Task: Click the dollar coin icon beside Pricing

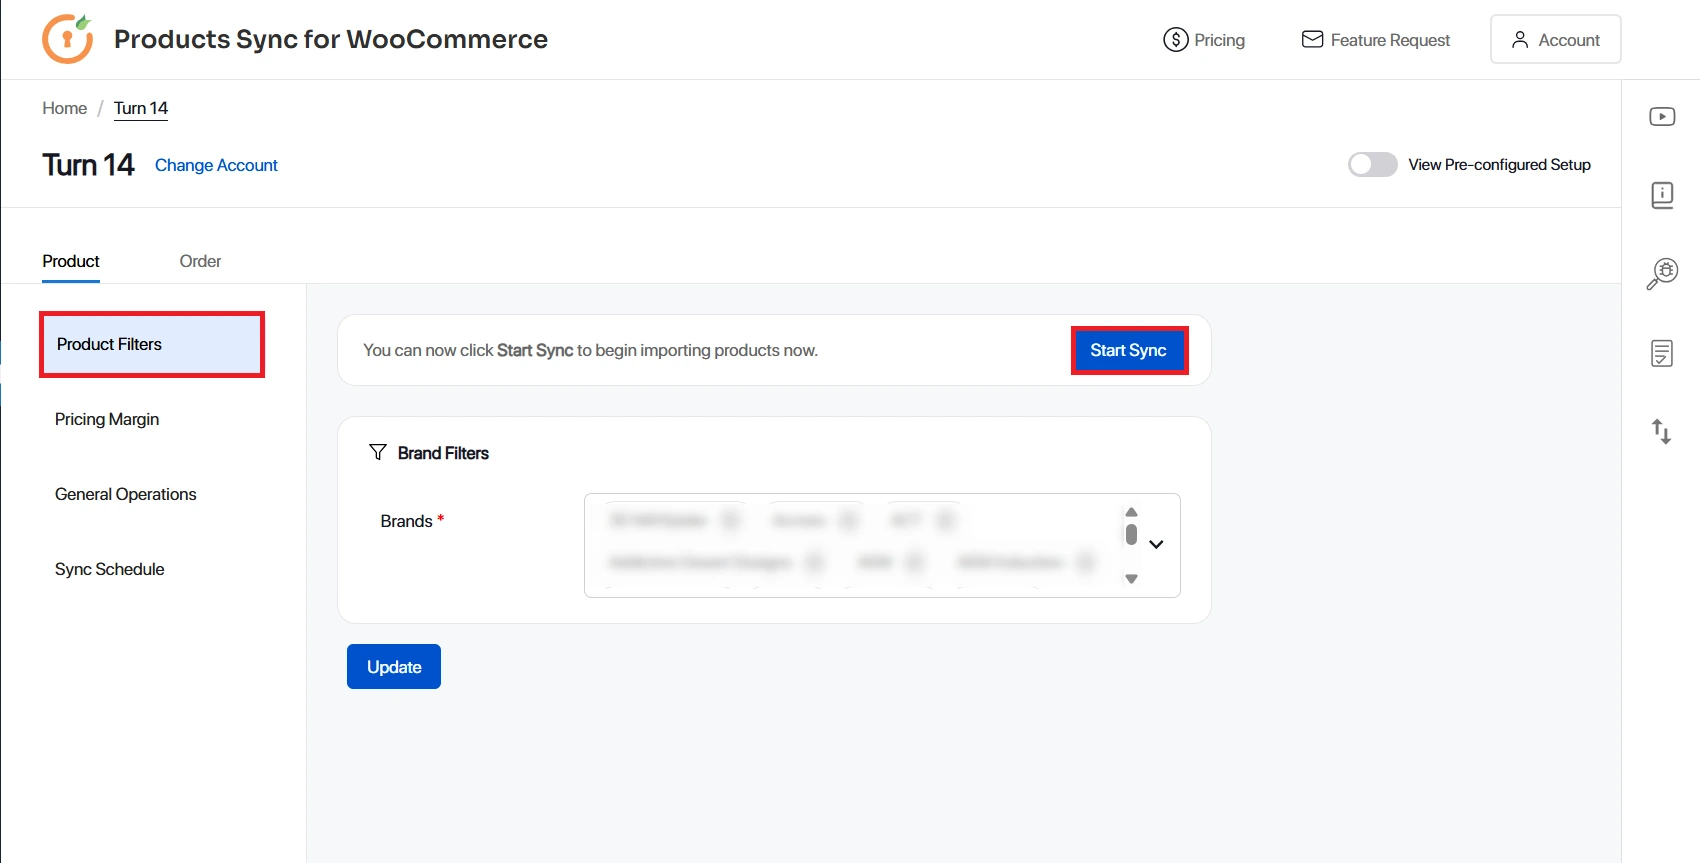Action: pyautogui.click(x=1175, y=40)
